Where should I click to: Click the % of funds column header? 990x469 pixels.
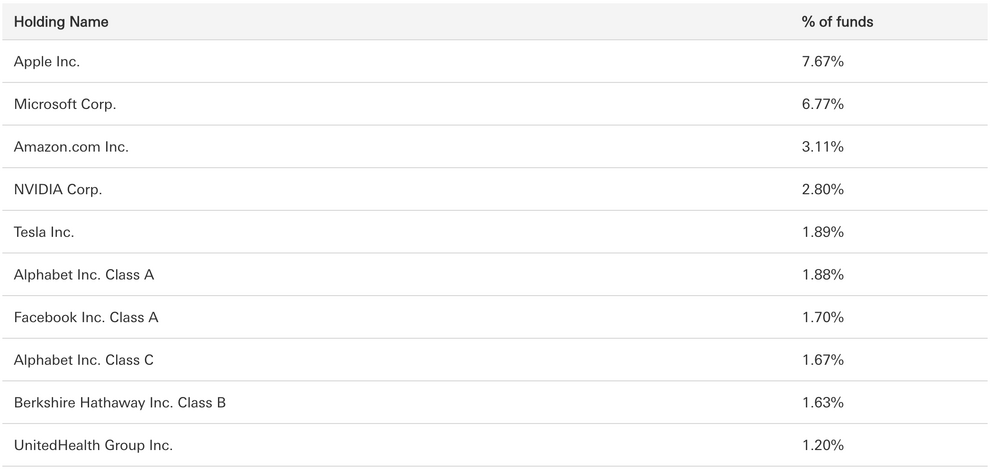(837, 22)
